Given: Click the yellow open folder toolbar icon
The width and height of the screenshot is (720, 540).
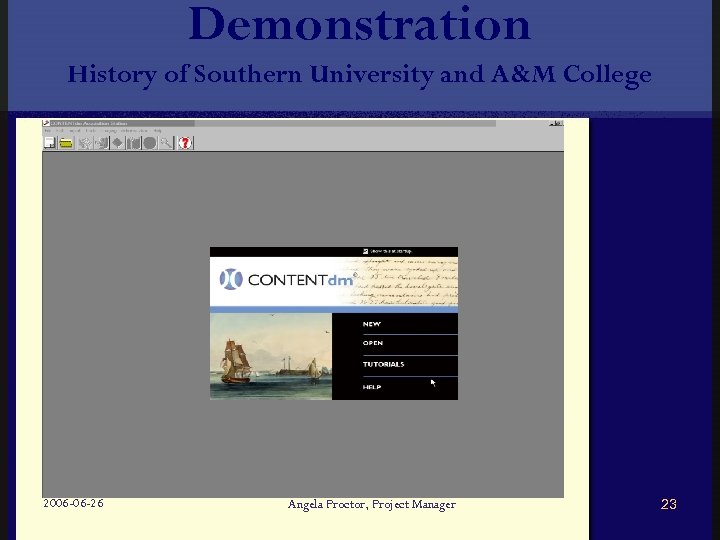Looking at the screenshot, I should point(66,143).
